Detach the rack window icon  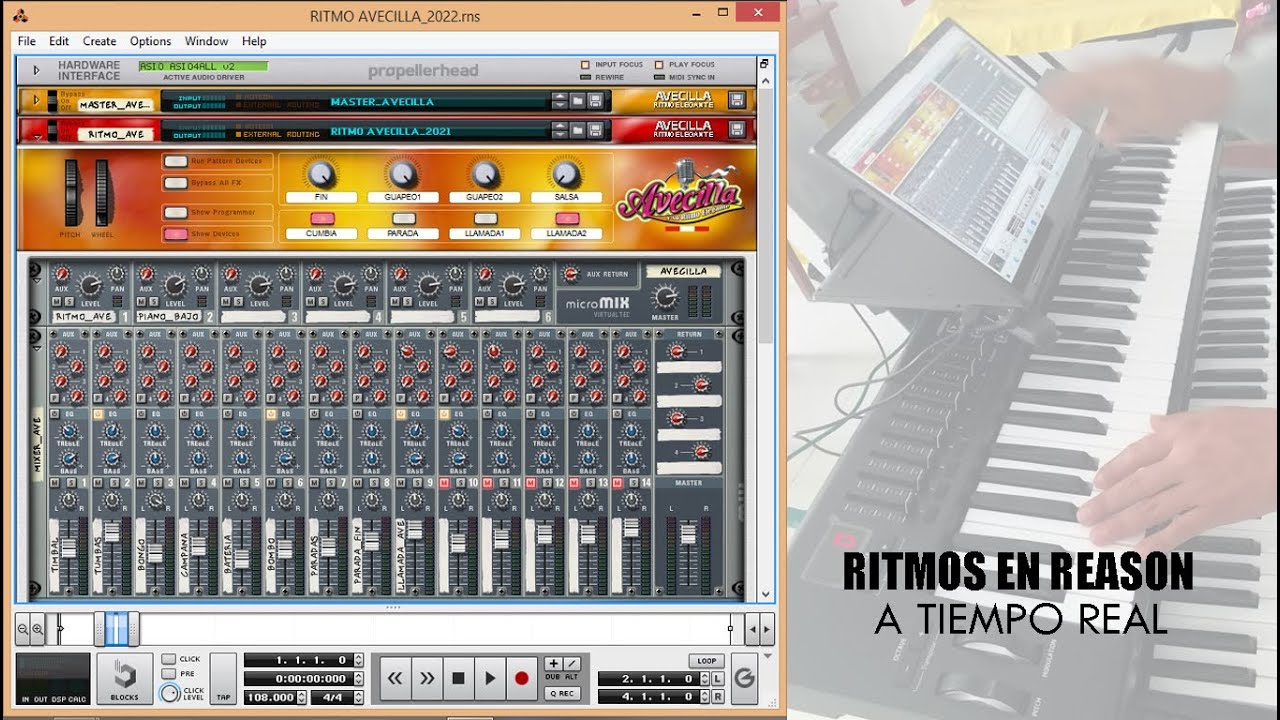click(x=763, y=63)
